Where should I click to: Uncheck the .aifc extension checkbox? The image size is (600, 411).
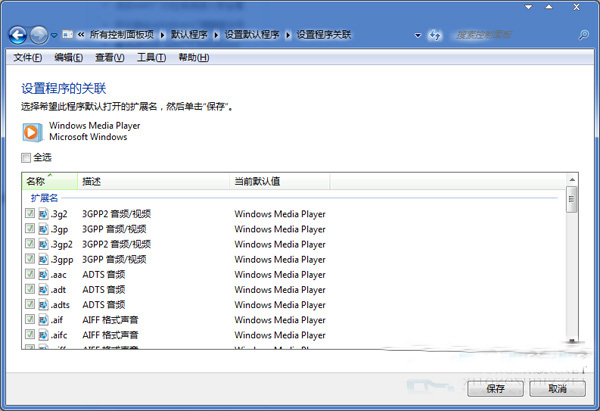tap(30, 334)
